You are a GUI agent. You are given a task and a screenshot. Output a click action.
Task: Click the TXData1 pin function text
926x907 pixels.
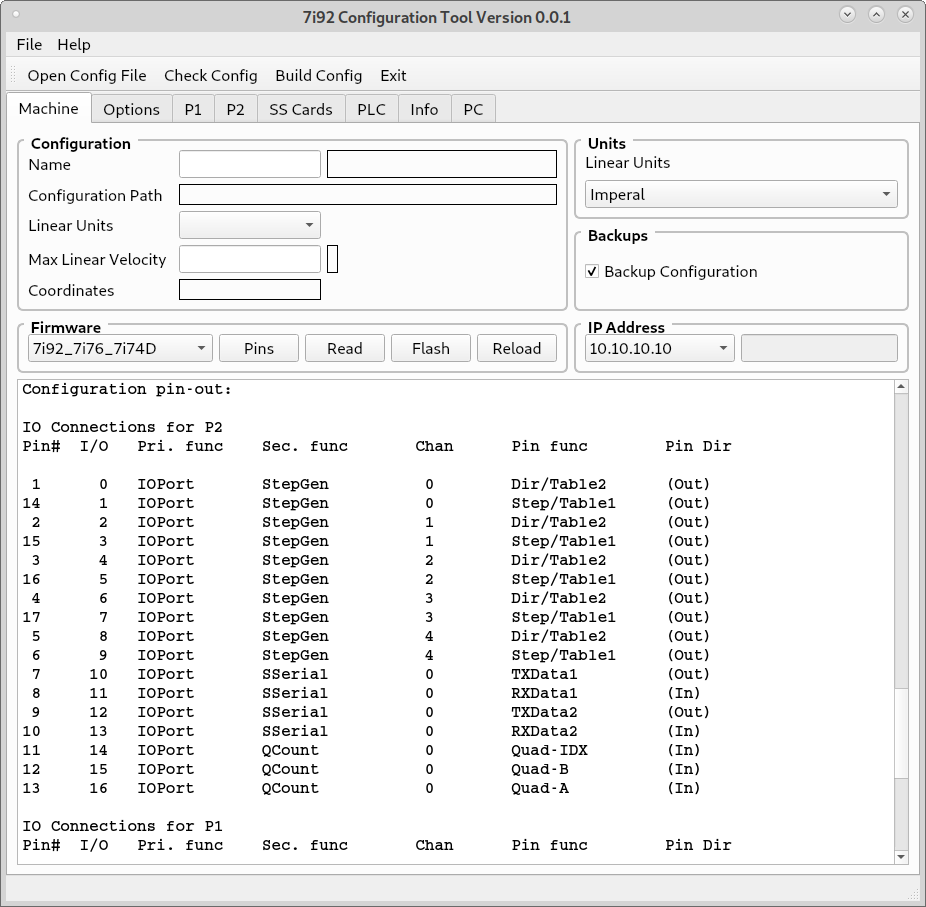[x=544, y=674]
